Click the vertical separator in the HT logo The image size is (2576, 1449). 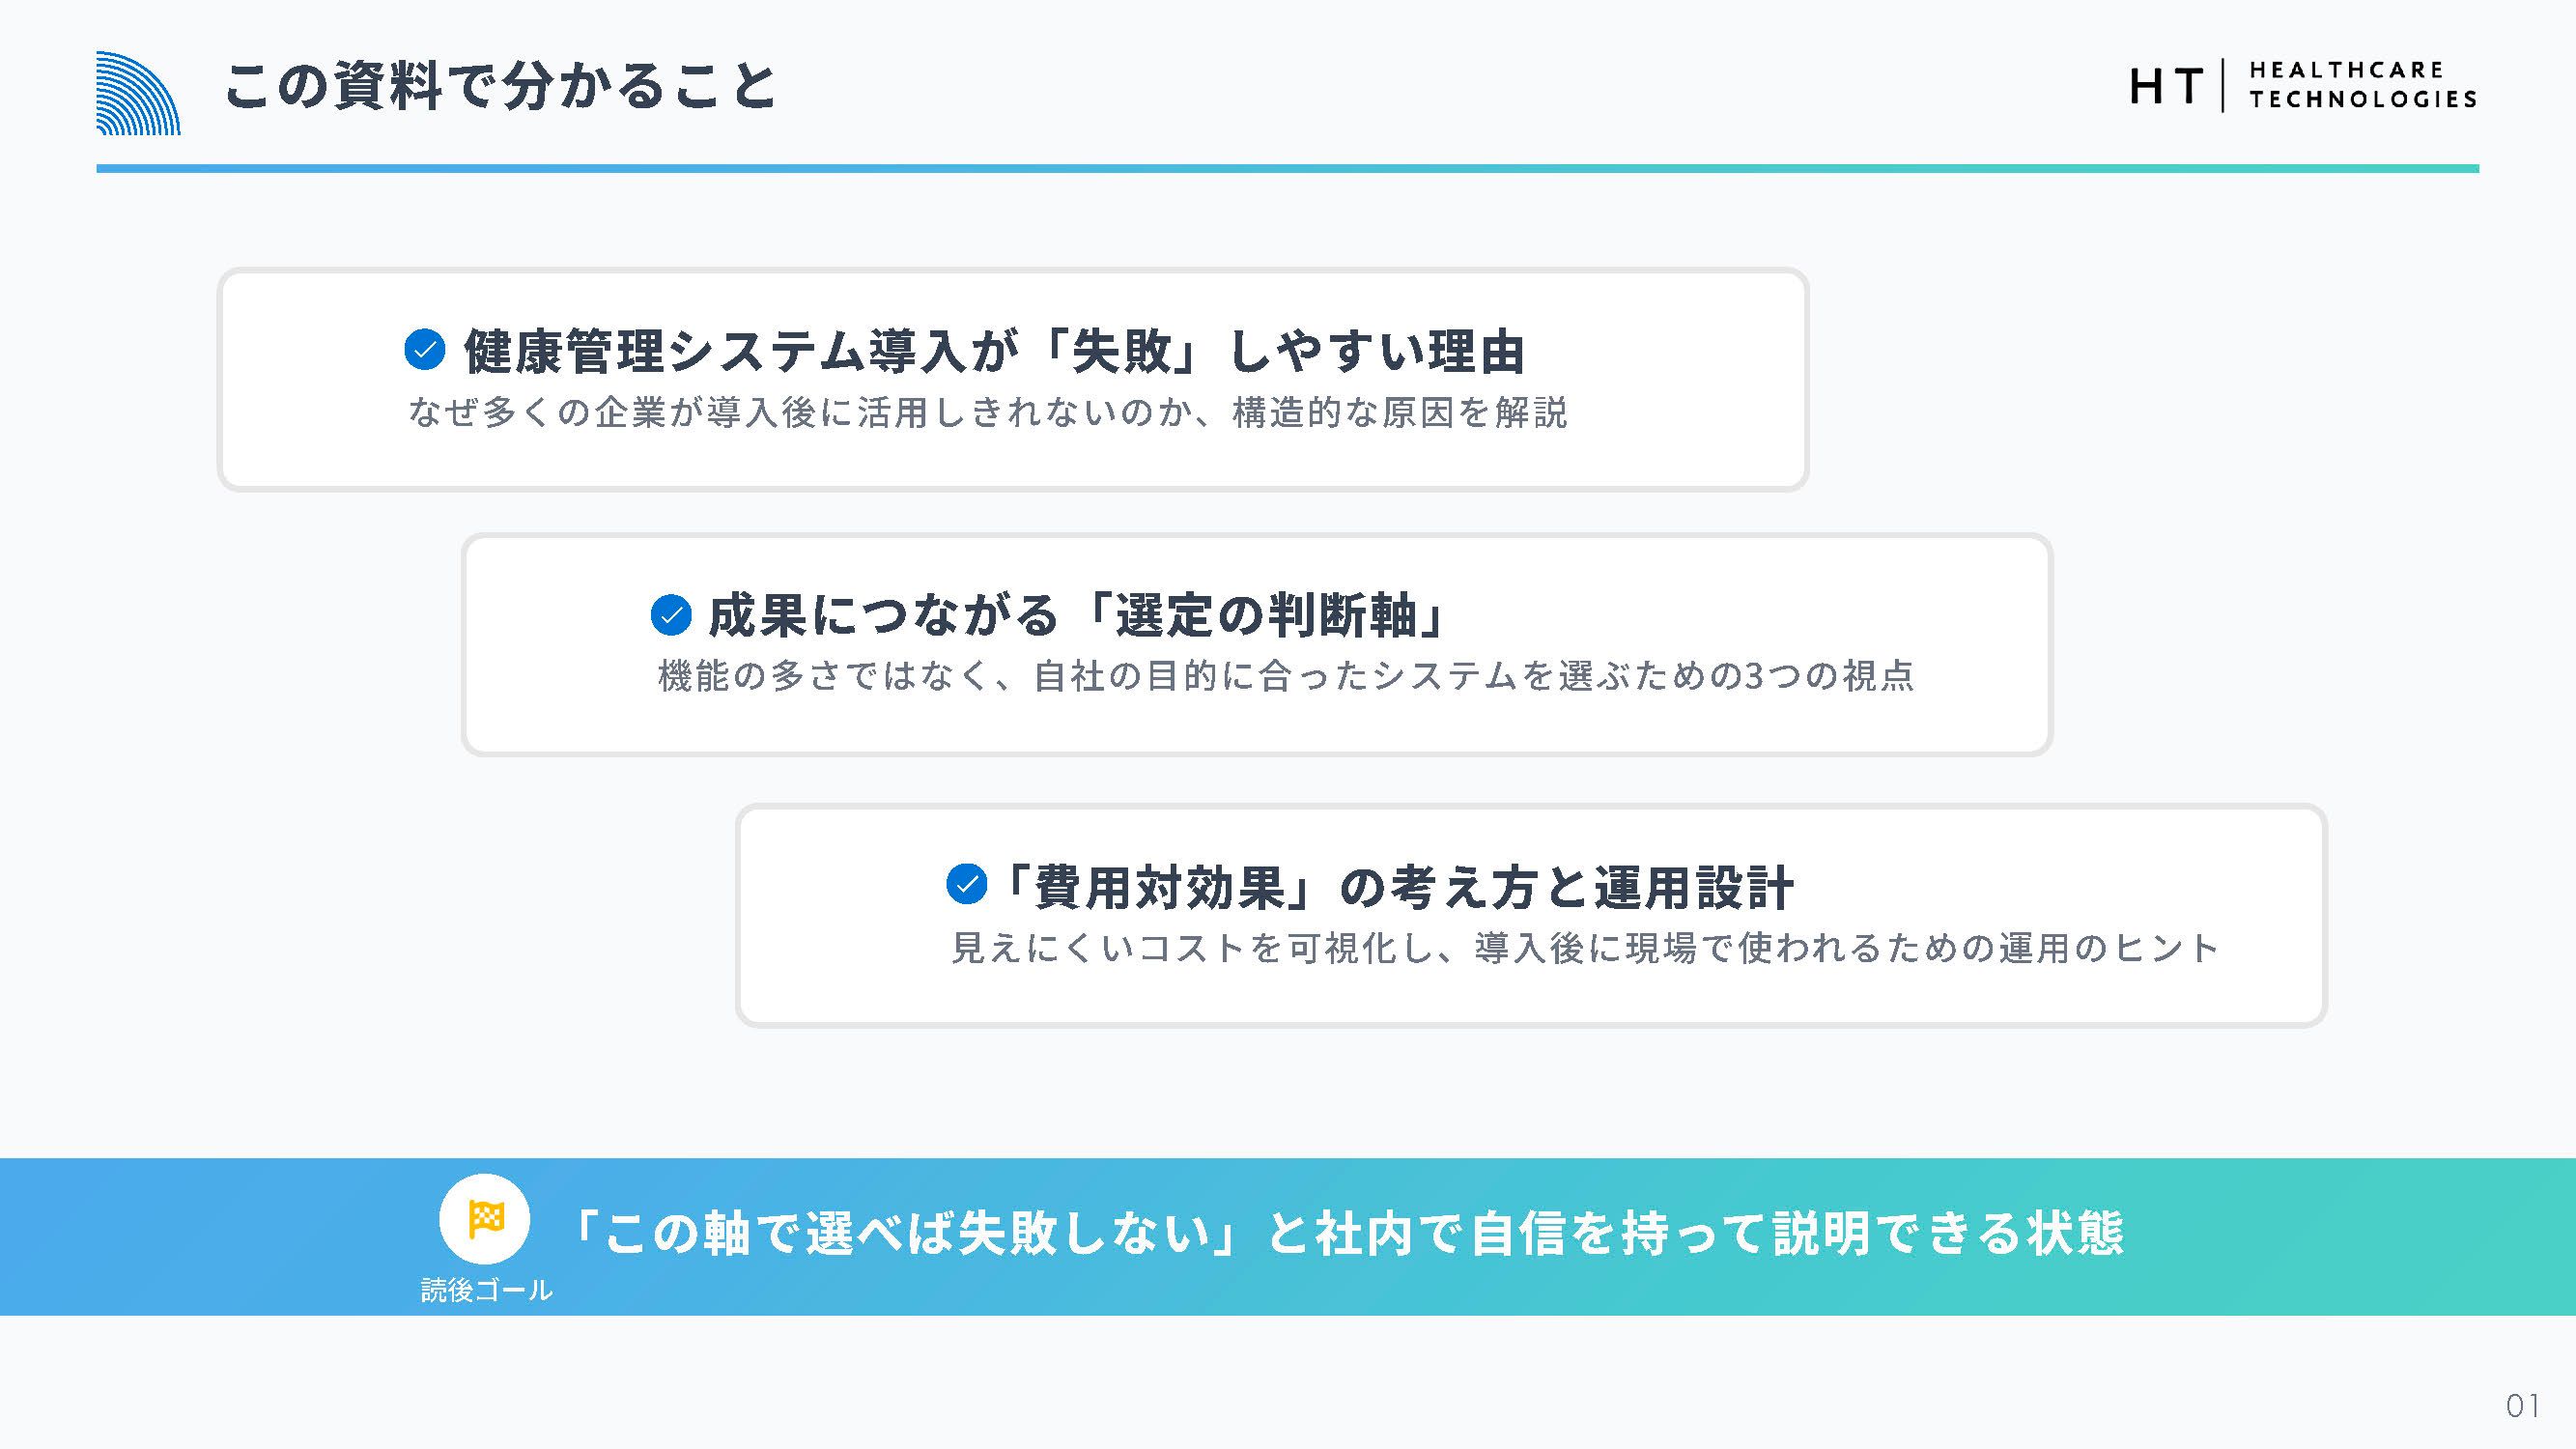2223,86
